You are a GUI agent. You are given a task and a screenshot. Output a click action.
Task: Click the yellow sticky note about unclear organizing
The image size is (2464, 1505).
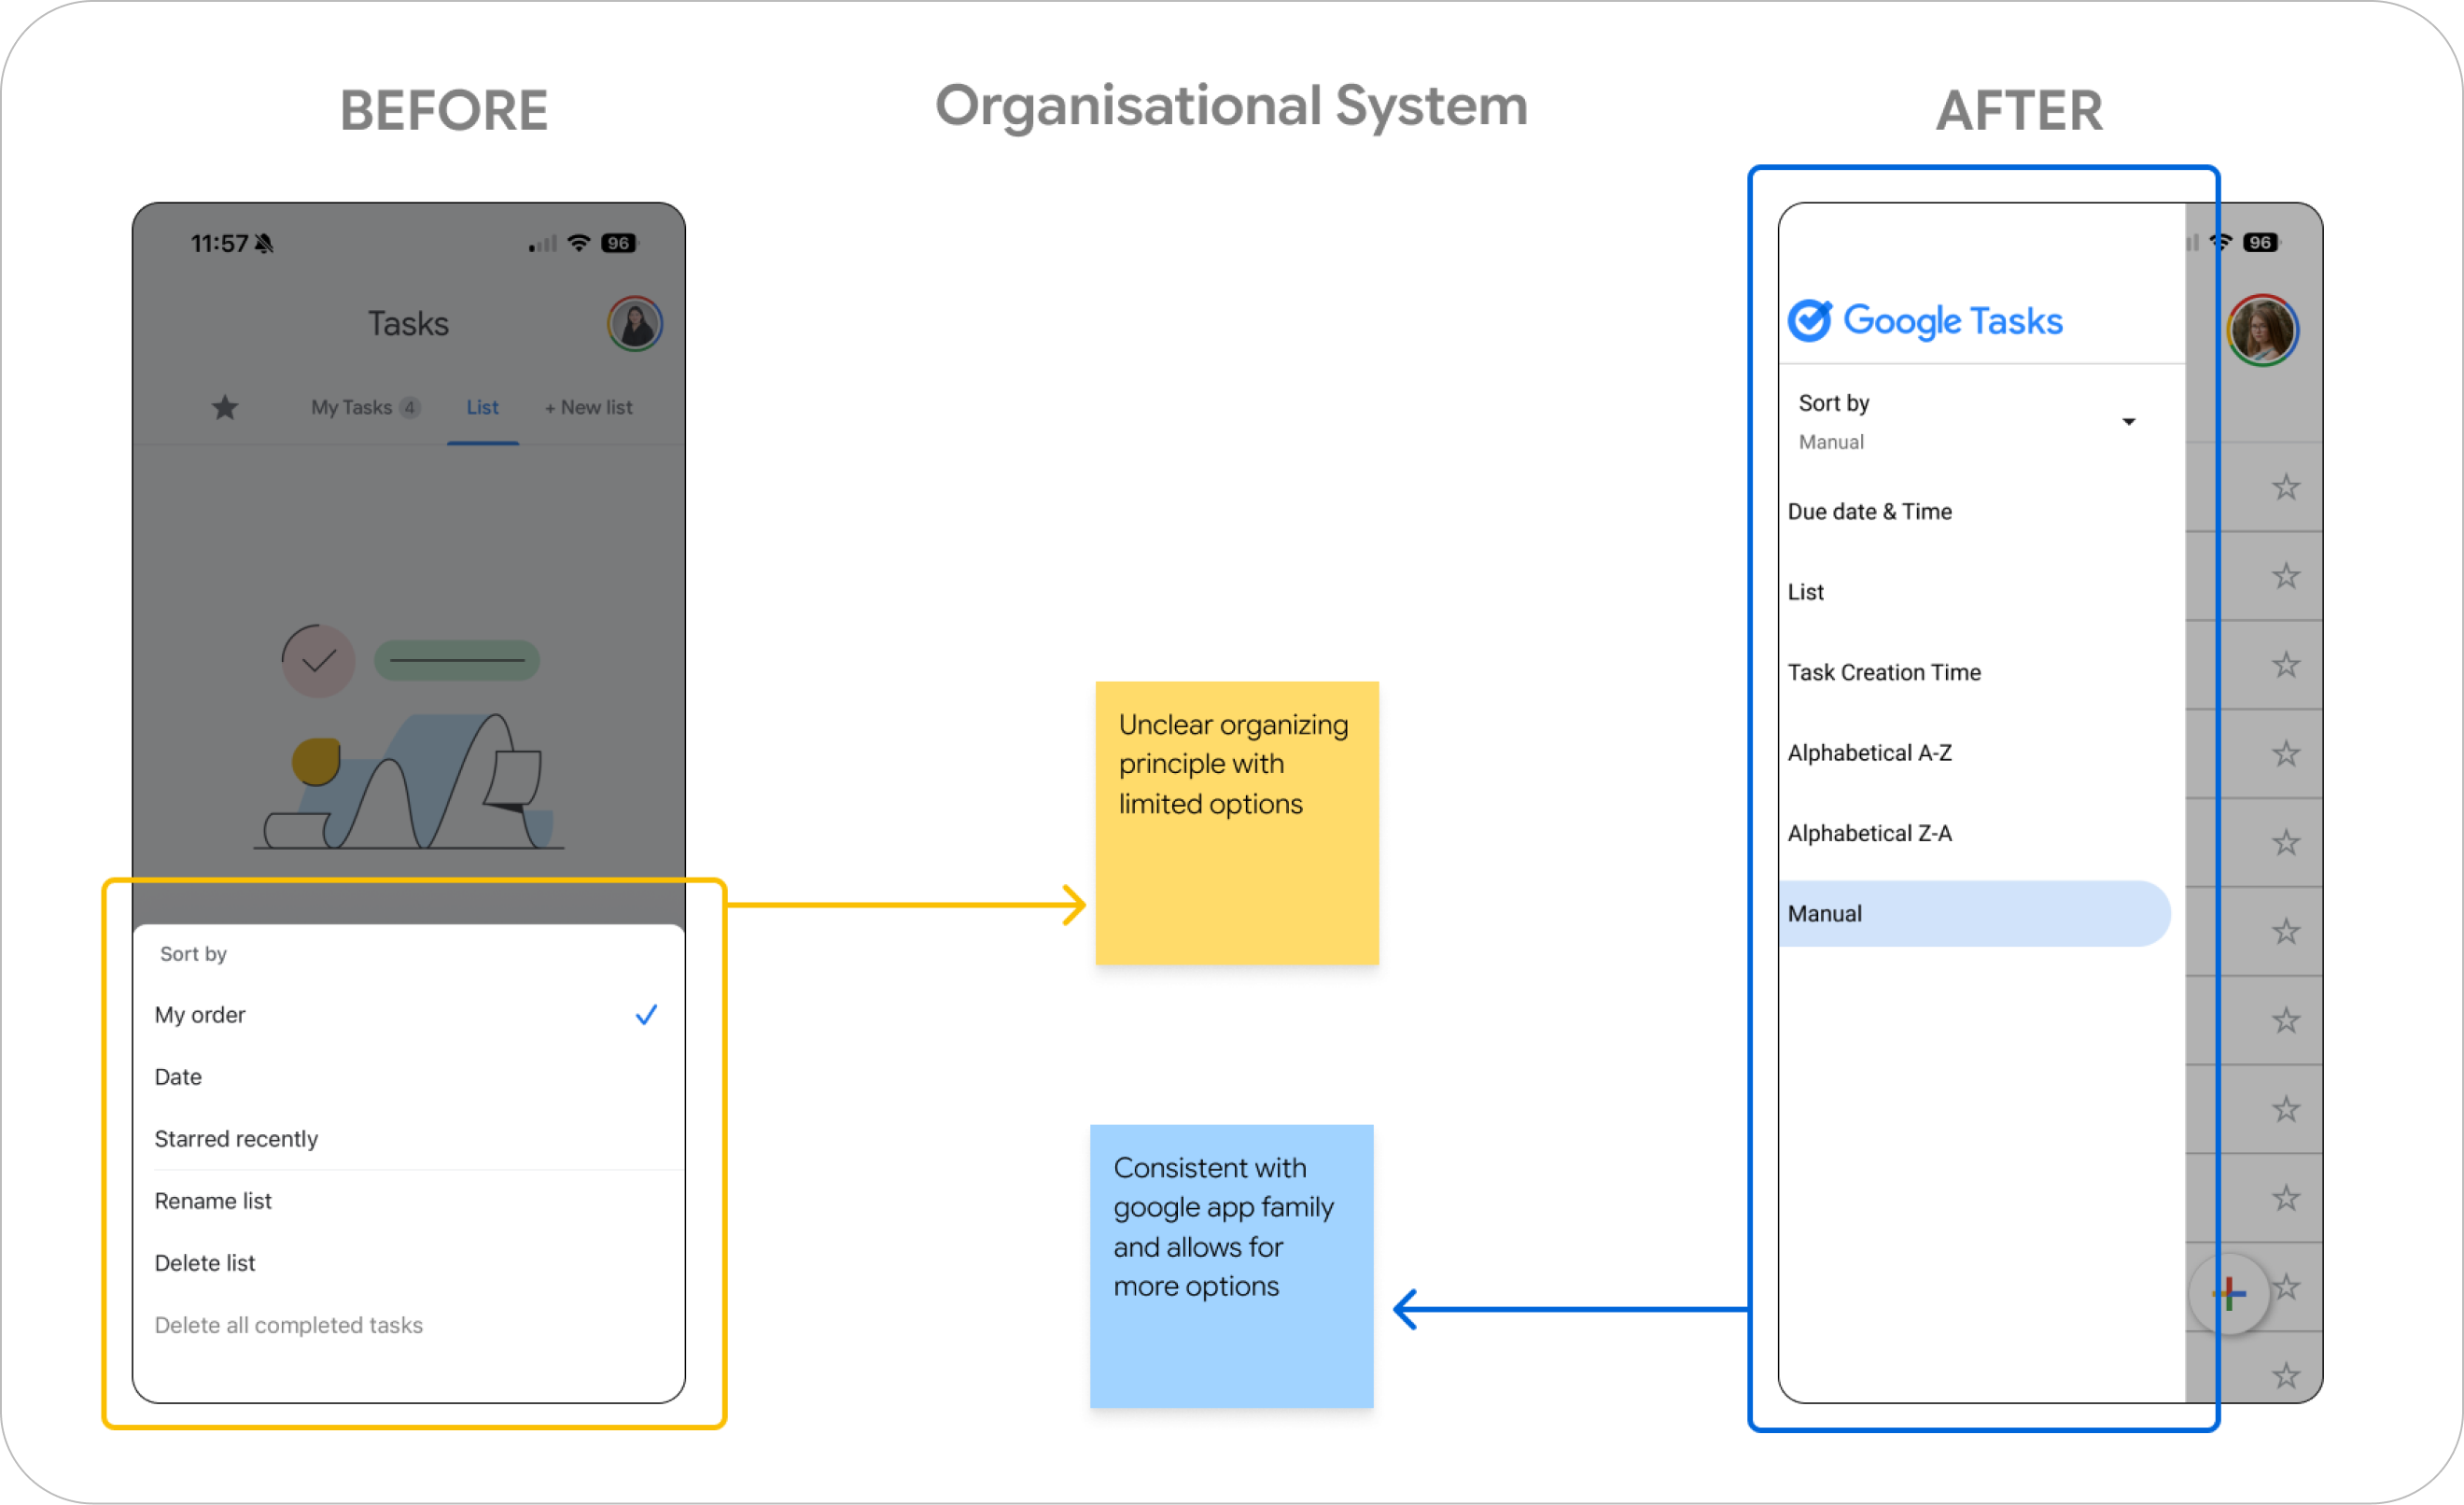pyautogui.click(x=1237, y=823)
